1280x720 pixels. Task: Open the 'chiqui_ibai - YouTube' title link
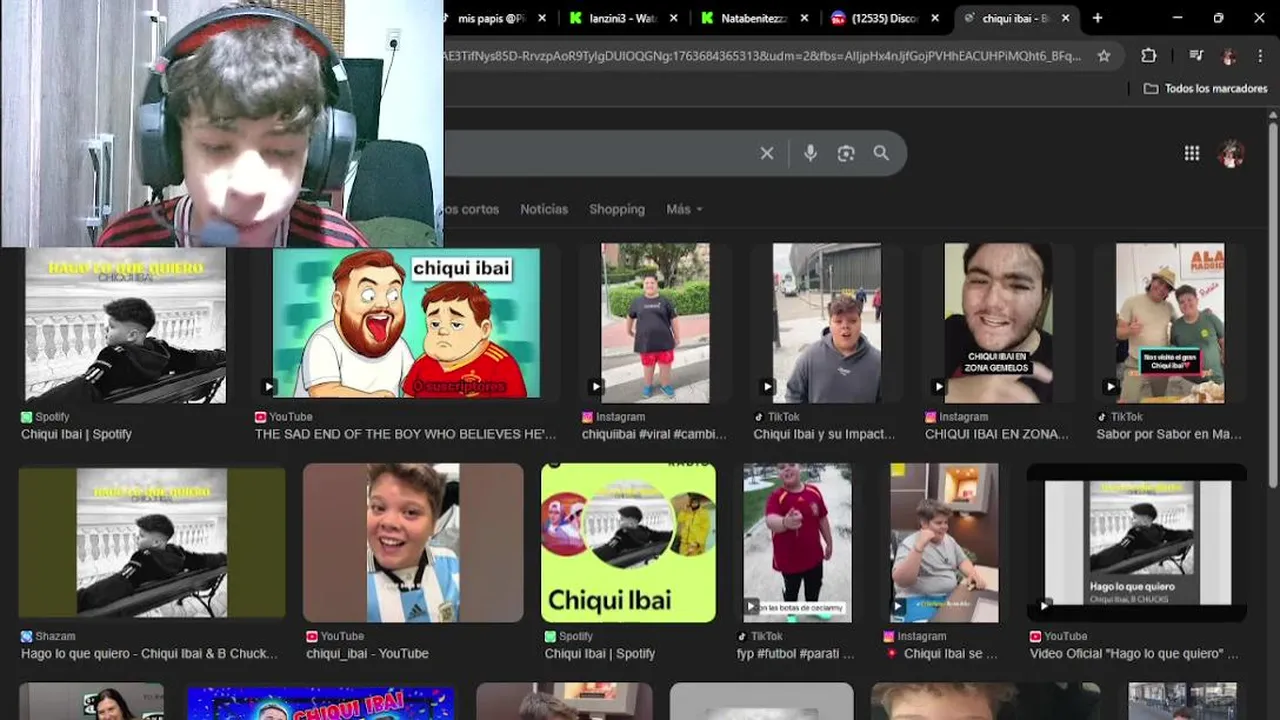(x=367, y=653)
